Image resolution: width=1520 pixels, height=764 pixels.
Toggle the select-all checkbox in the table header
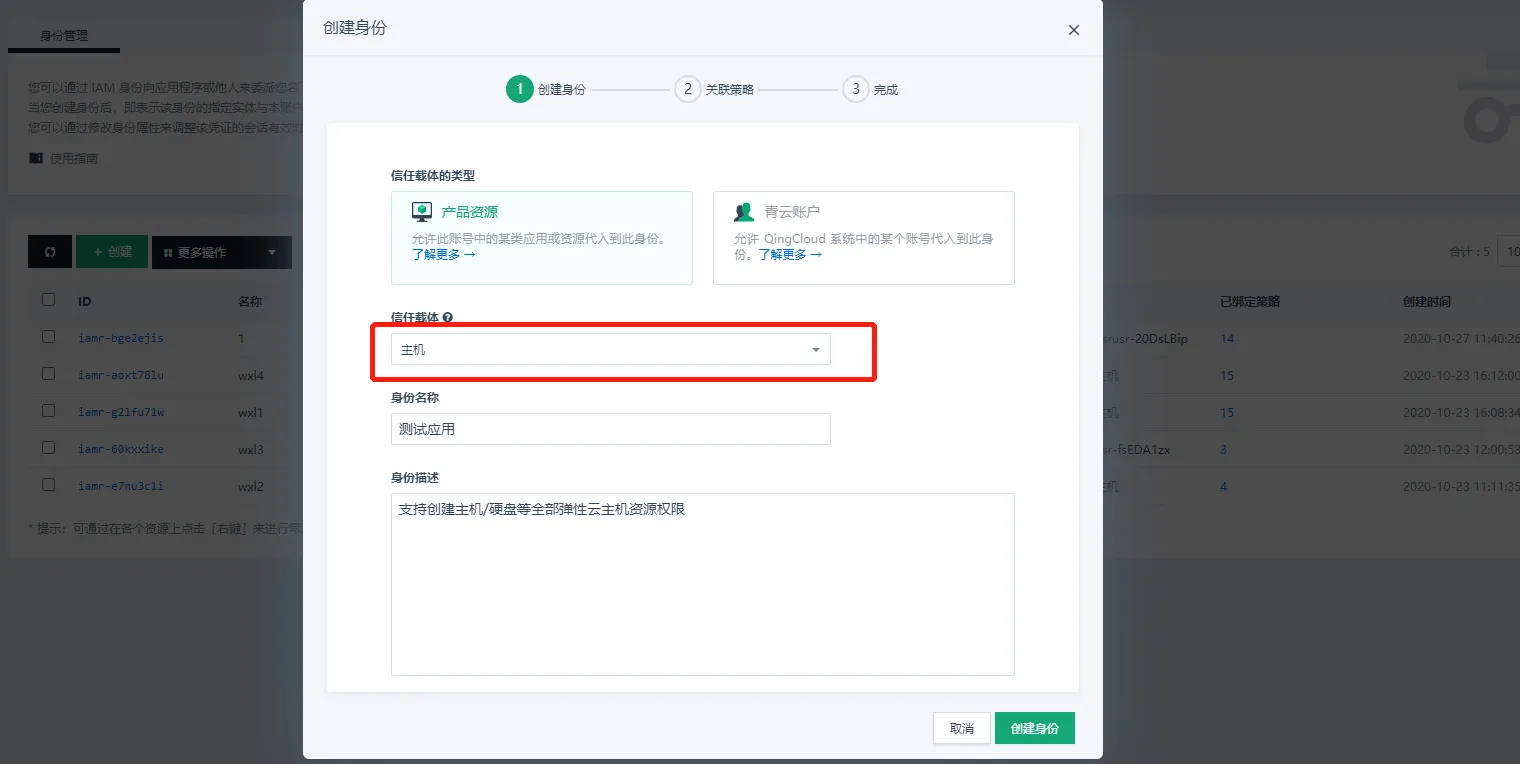48,300
